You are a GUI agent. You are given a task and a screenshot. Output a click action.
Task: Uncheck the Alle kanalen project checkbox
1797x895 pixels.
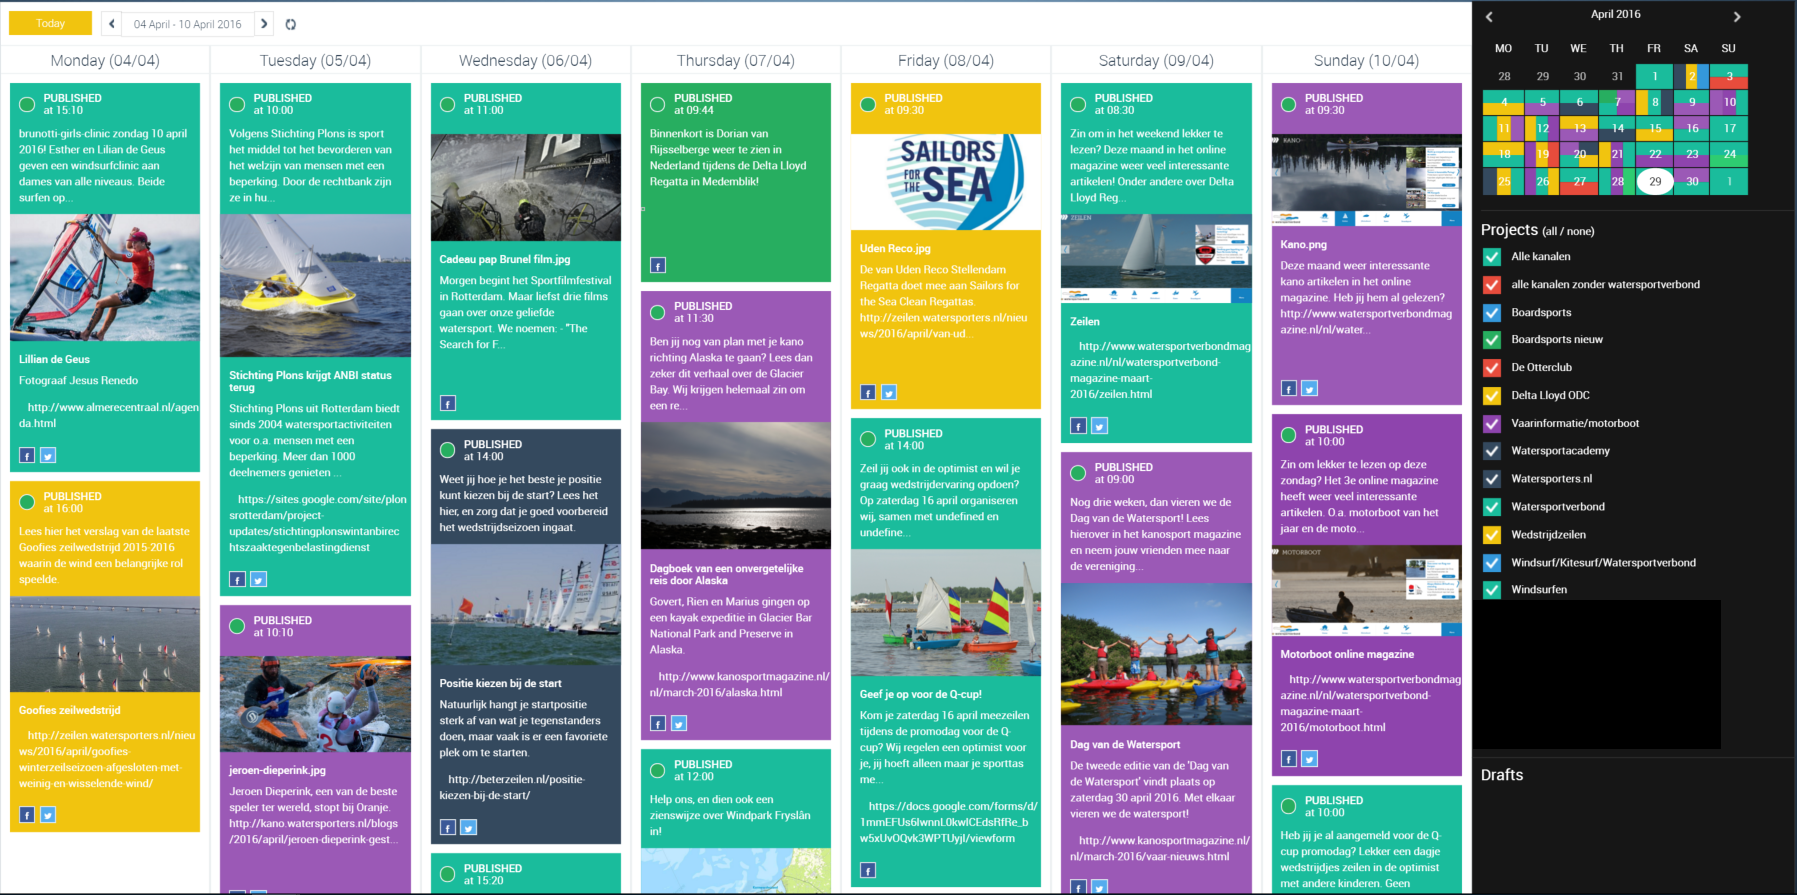point(1491,257)
